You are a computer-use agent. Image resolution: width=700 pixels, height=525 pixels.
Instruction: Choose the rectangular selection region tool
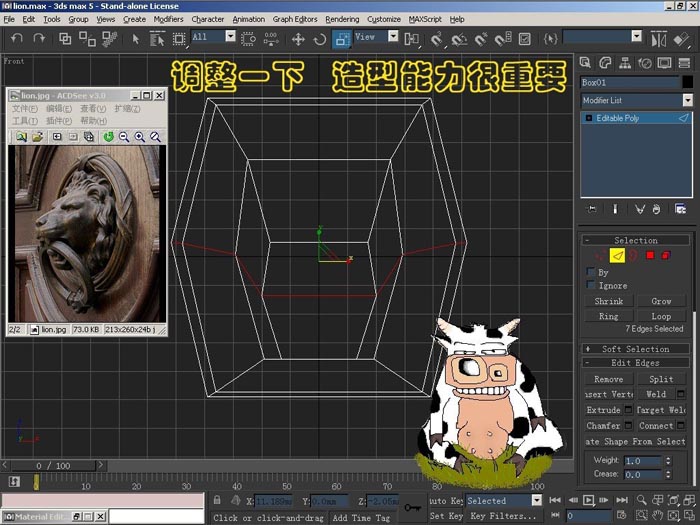[179, 39]
